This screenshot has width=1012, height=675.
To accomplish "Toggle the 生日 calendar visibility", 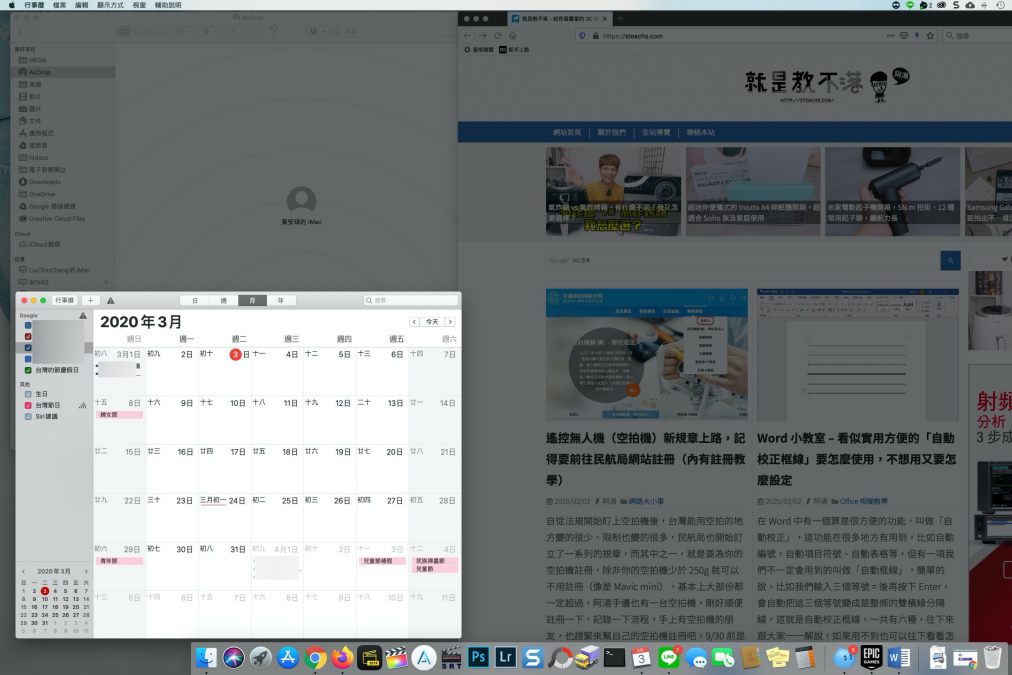I will pos(28,394).
